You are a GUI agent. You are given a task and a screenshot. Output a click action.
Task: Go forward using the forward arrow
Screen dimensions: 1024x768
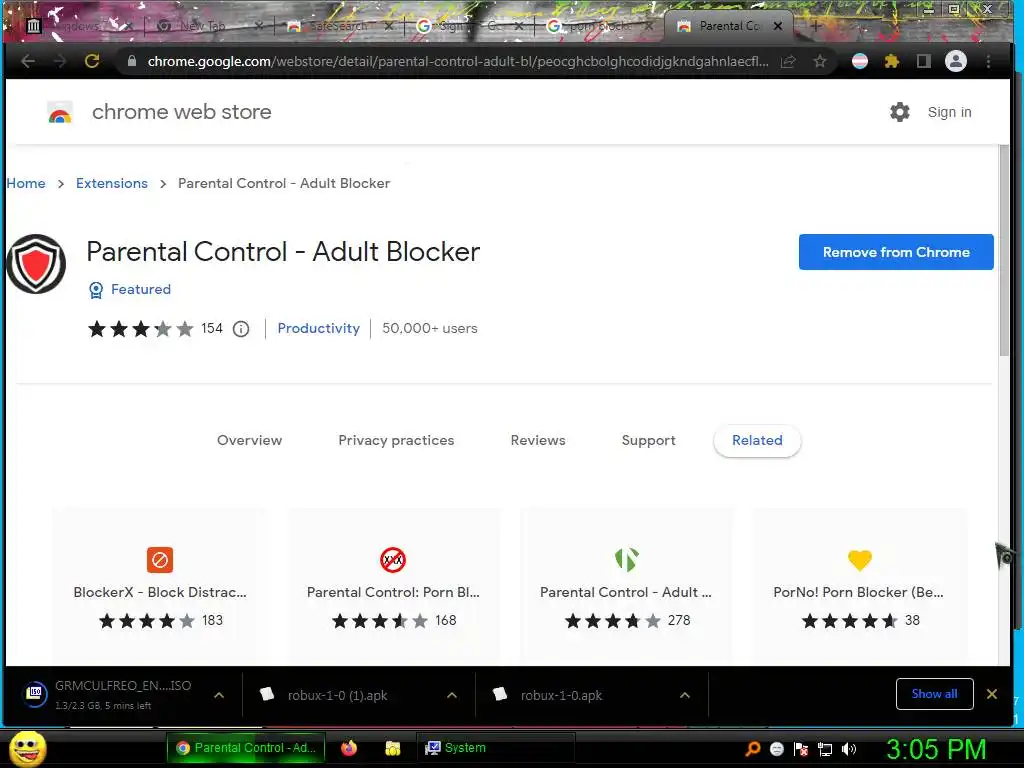tap(60, 61)
